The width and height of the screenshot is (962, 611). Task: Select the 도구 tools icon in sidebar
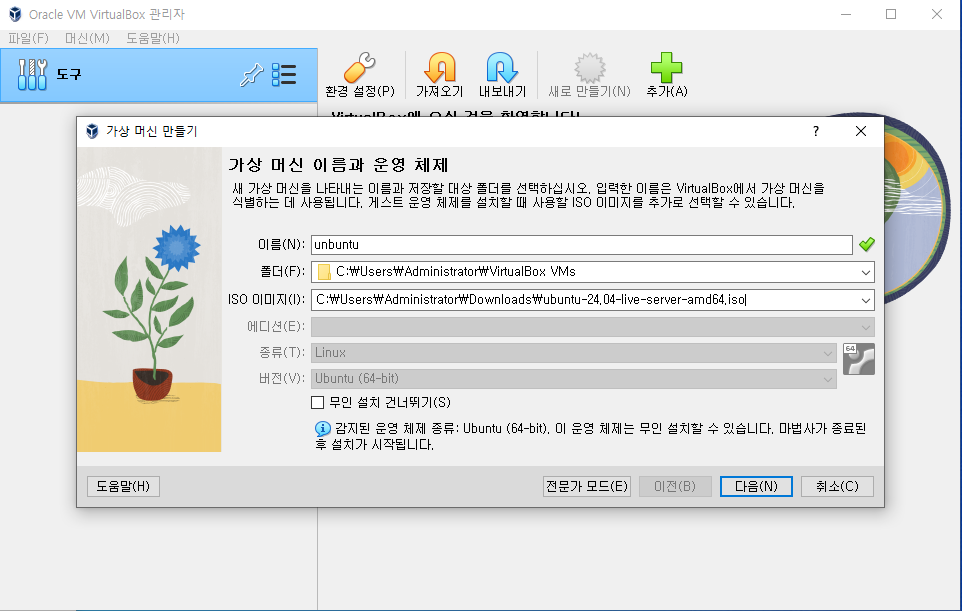(32, 75)
